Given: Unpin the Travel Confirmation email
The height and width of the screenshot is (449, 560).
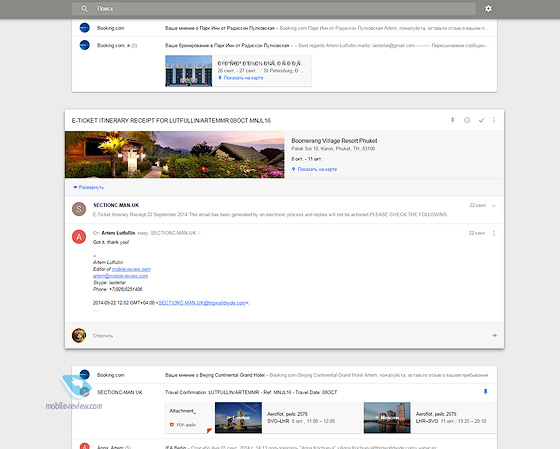Looking at the screenshot, I should (x=485, y=392).
